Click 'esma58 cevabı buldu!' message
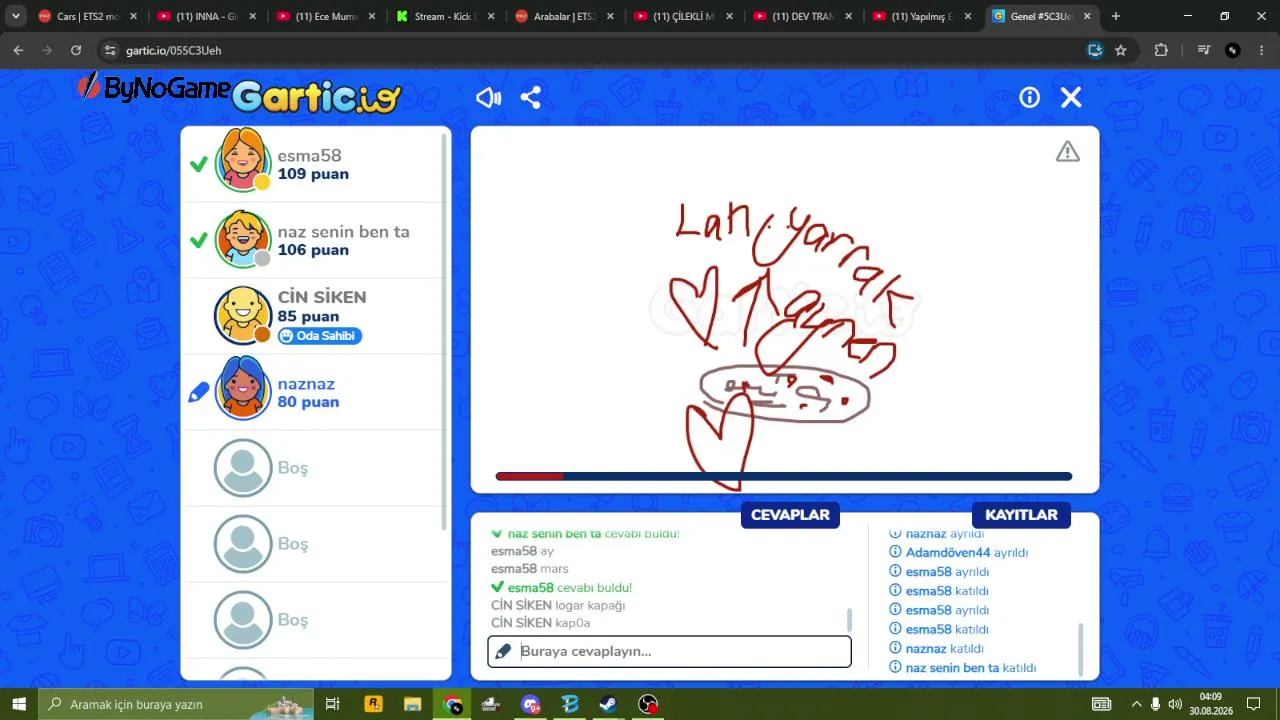 [x=561, y=588]
